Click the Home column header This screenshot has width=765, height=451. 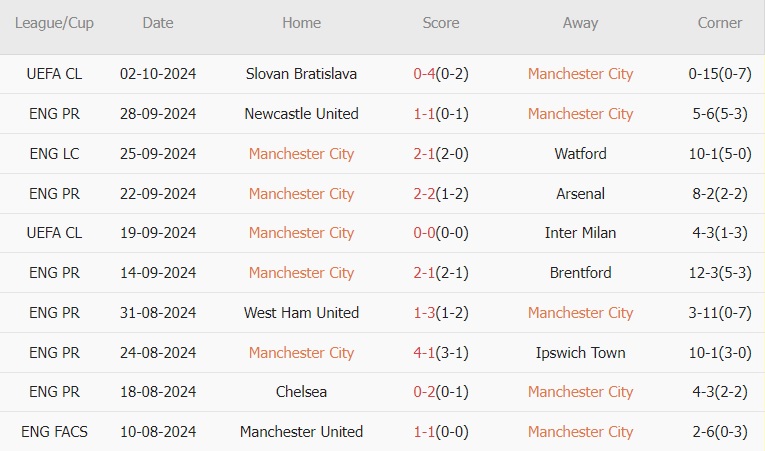[x=301, y=23]
